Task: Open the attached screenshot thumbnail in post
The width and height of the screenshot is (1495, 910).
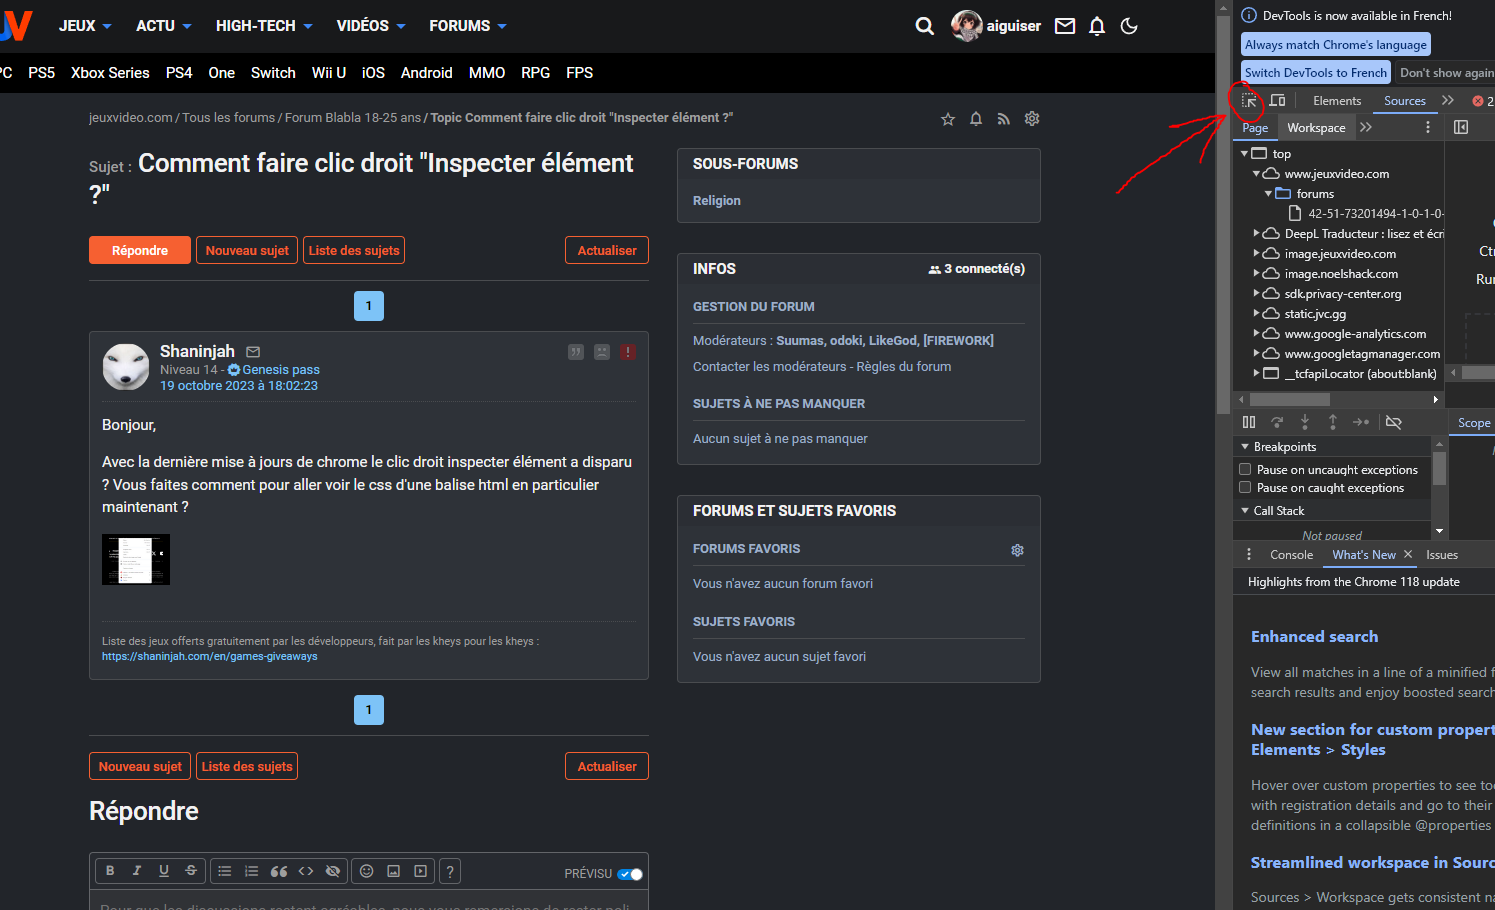Action: pos(136,559)
